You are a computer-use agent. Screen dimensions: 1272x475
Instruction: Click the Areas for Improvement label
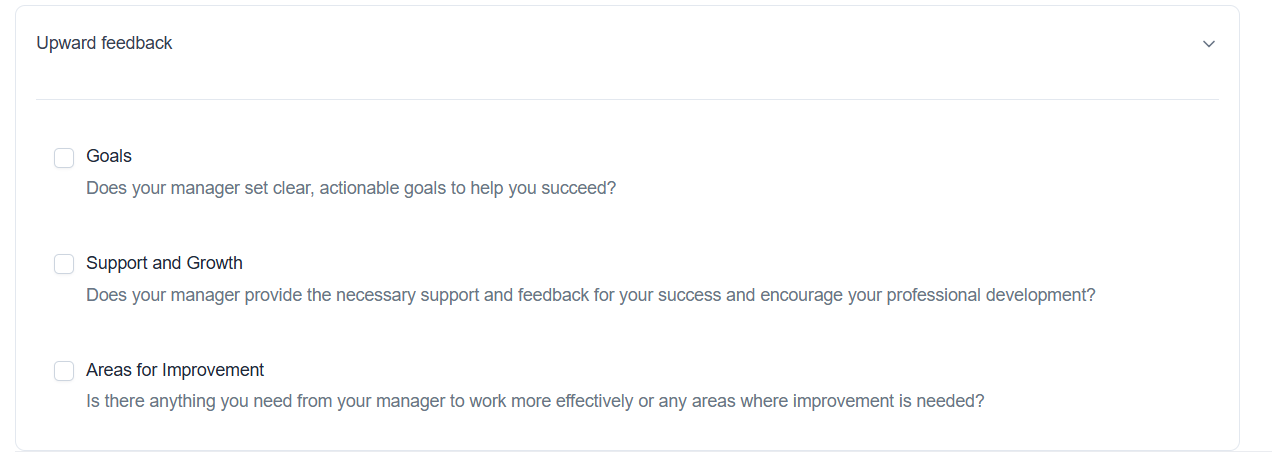pos(175,370)
